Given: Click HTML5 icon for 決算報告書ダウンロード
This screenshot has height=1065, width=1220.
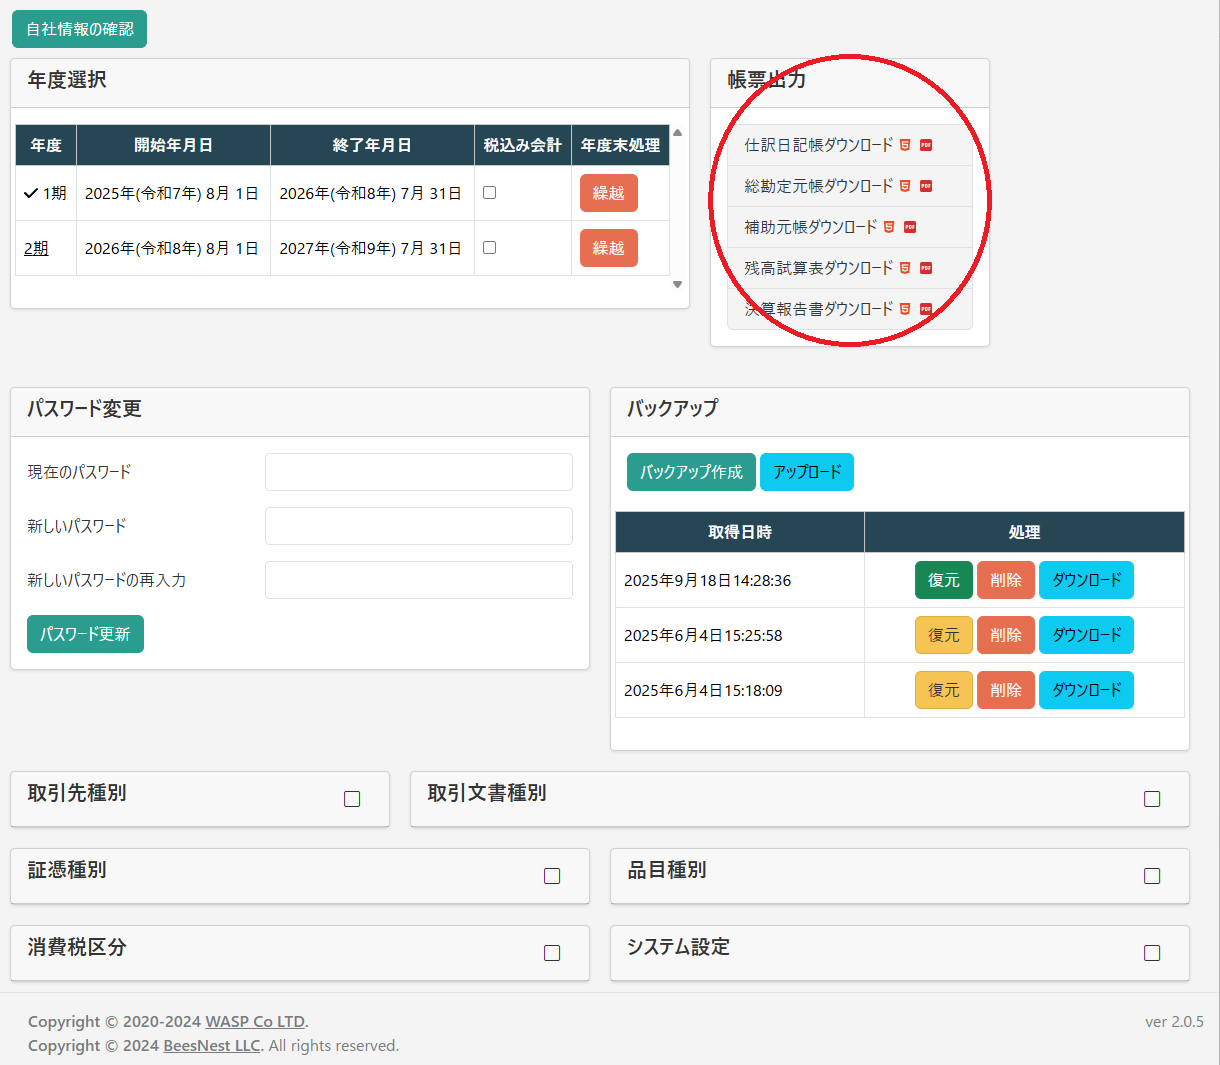Looking at the screenshot, I should 905,309.
